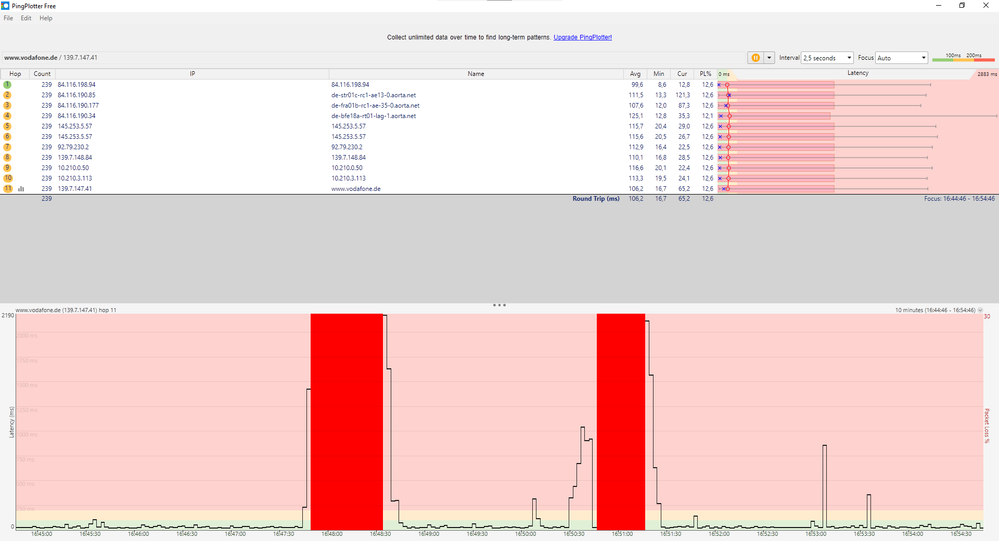Screen dimensions: 999x541
Task: Click the Min column header
Action: tap(659, 74)
